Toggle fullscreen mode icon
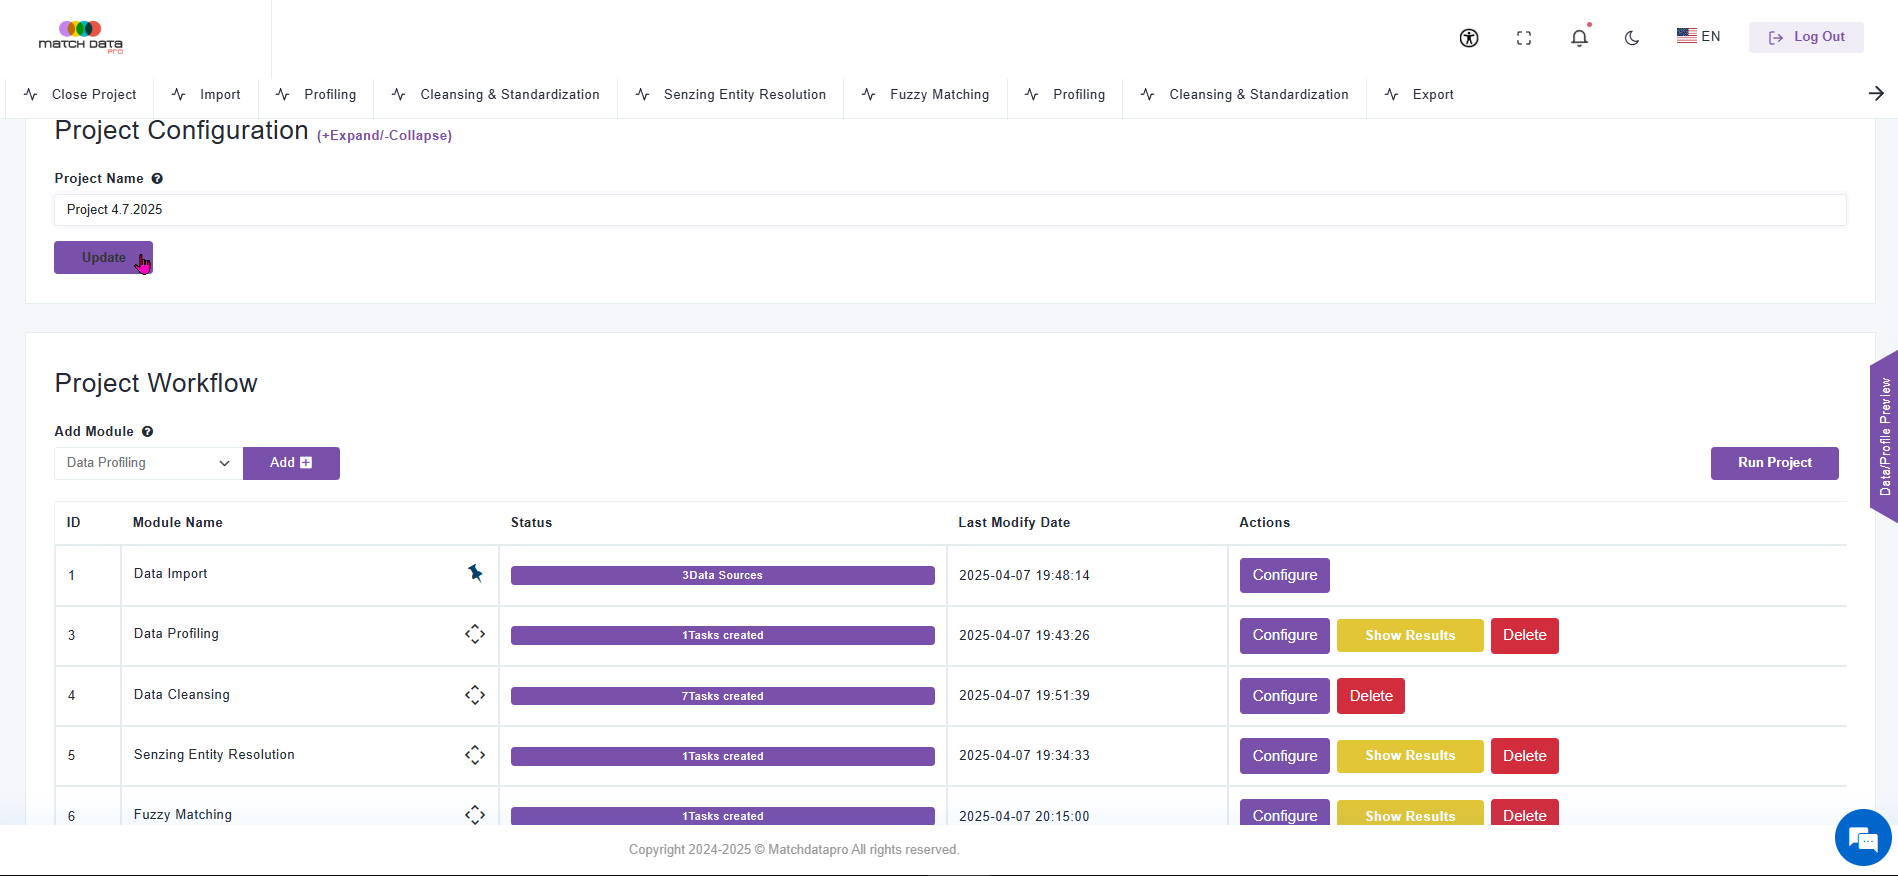 coord(1523,38)
